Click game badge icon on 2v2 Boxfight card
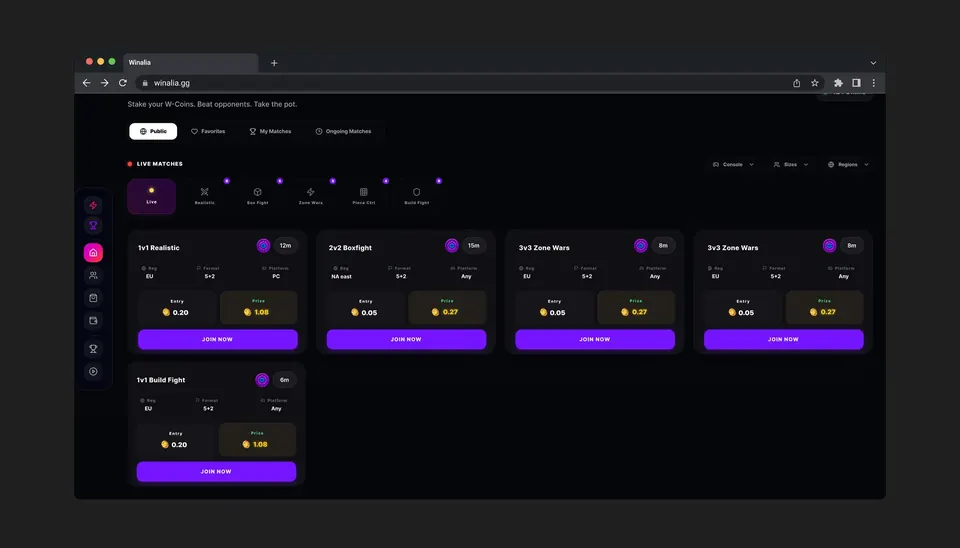 [452, 246]
